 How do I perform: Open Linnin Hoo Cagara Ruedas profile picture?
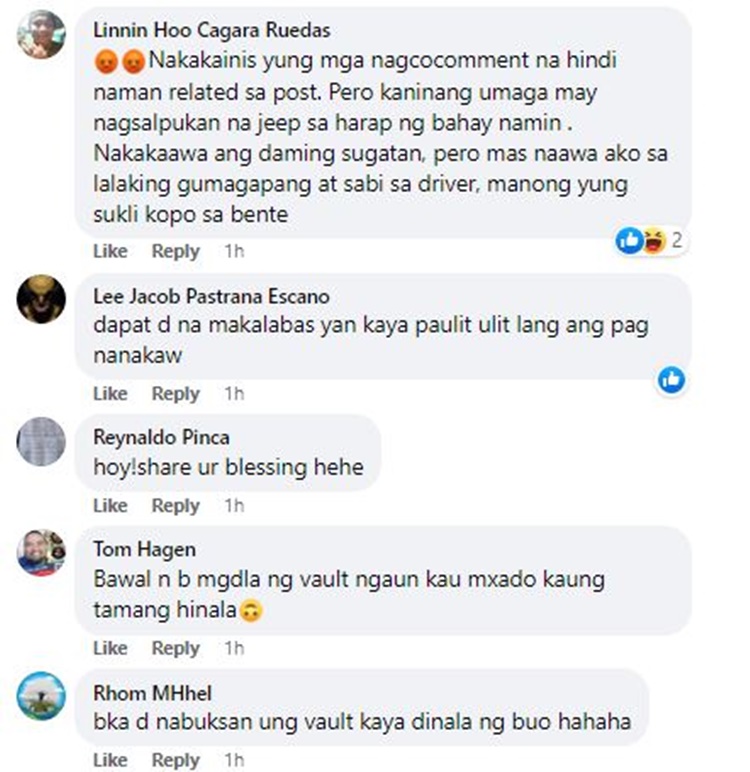coord(41,34)
